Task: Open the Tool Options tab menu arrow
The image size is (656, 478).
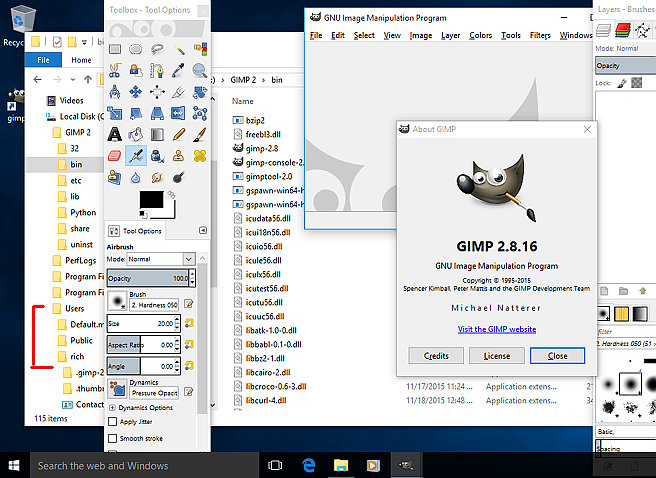Action: (203, 230)
